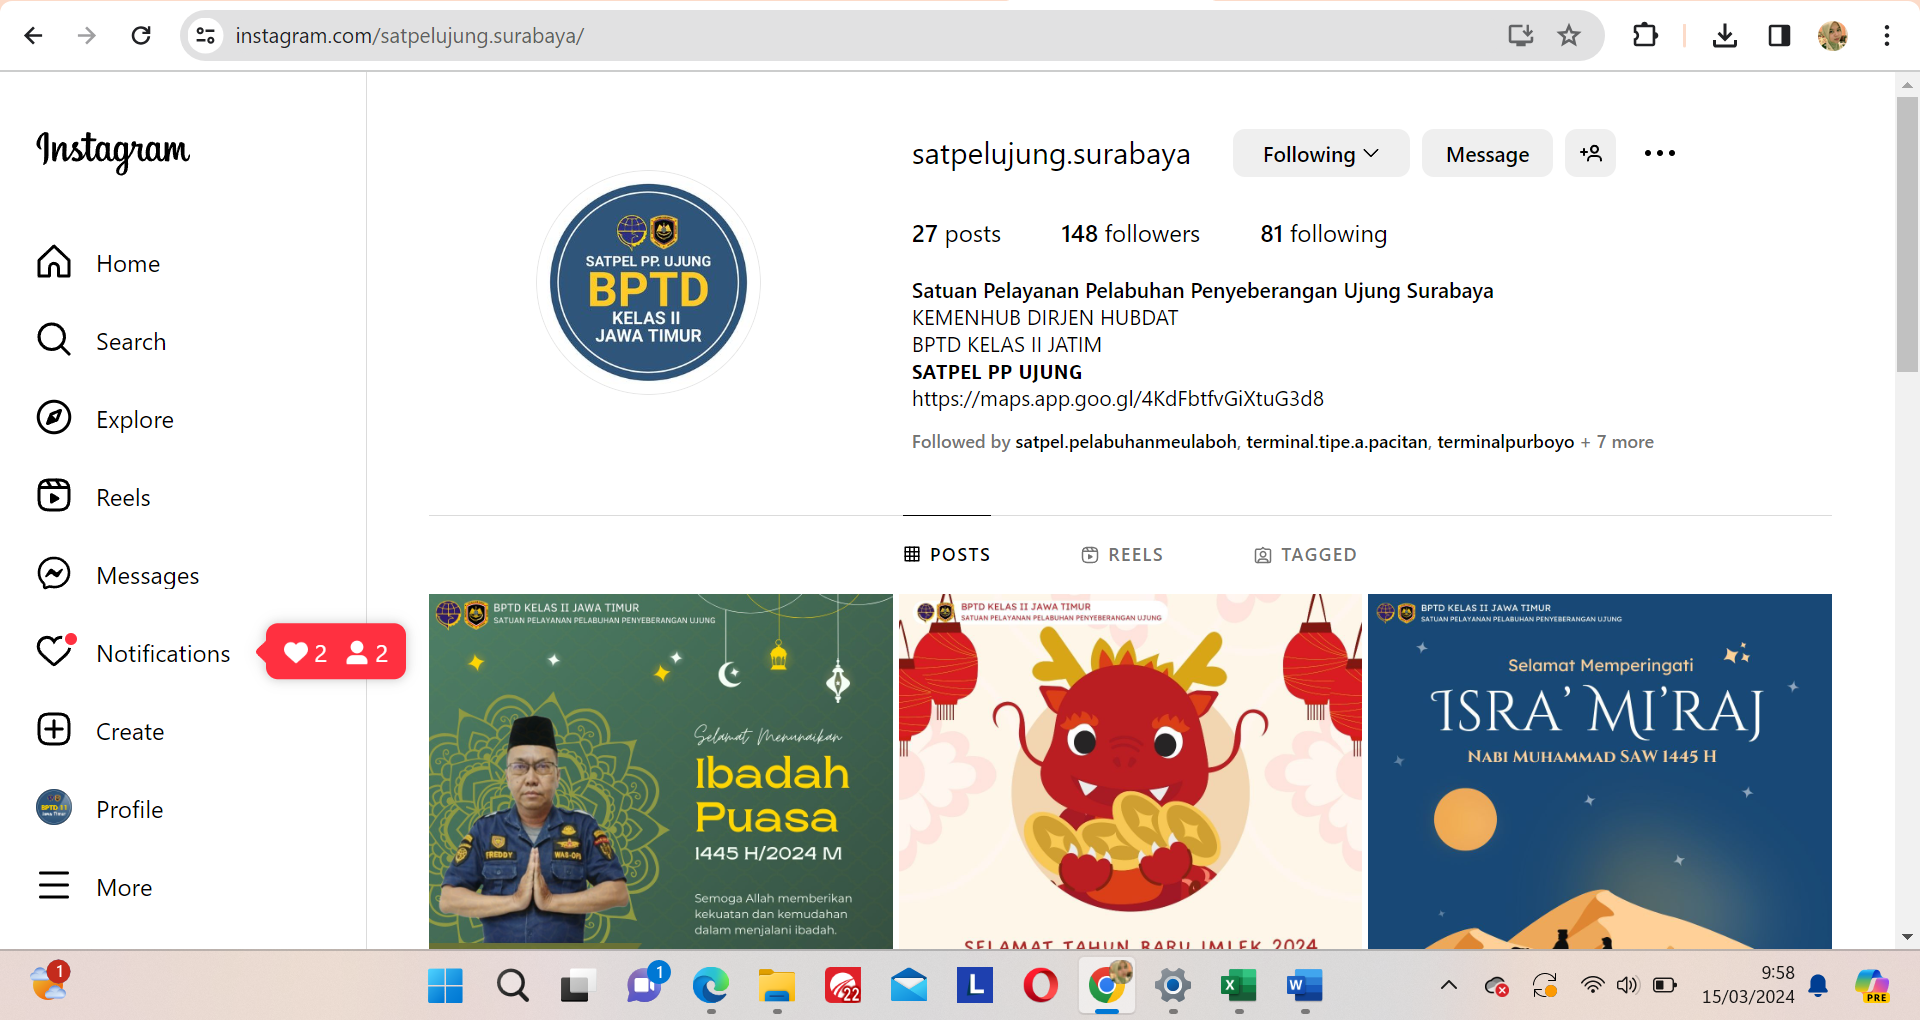Screen dimensions: 1920x1020
Task: Open the three-dot profile options menu
Action: pos(1659,154)
